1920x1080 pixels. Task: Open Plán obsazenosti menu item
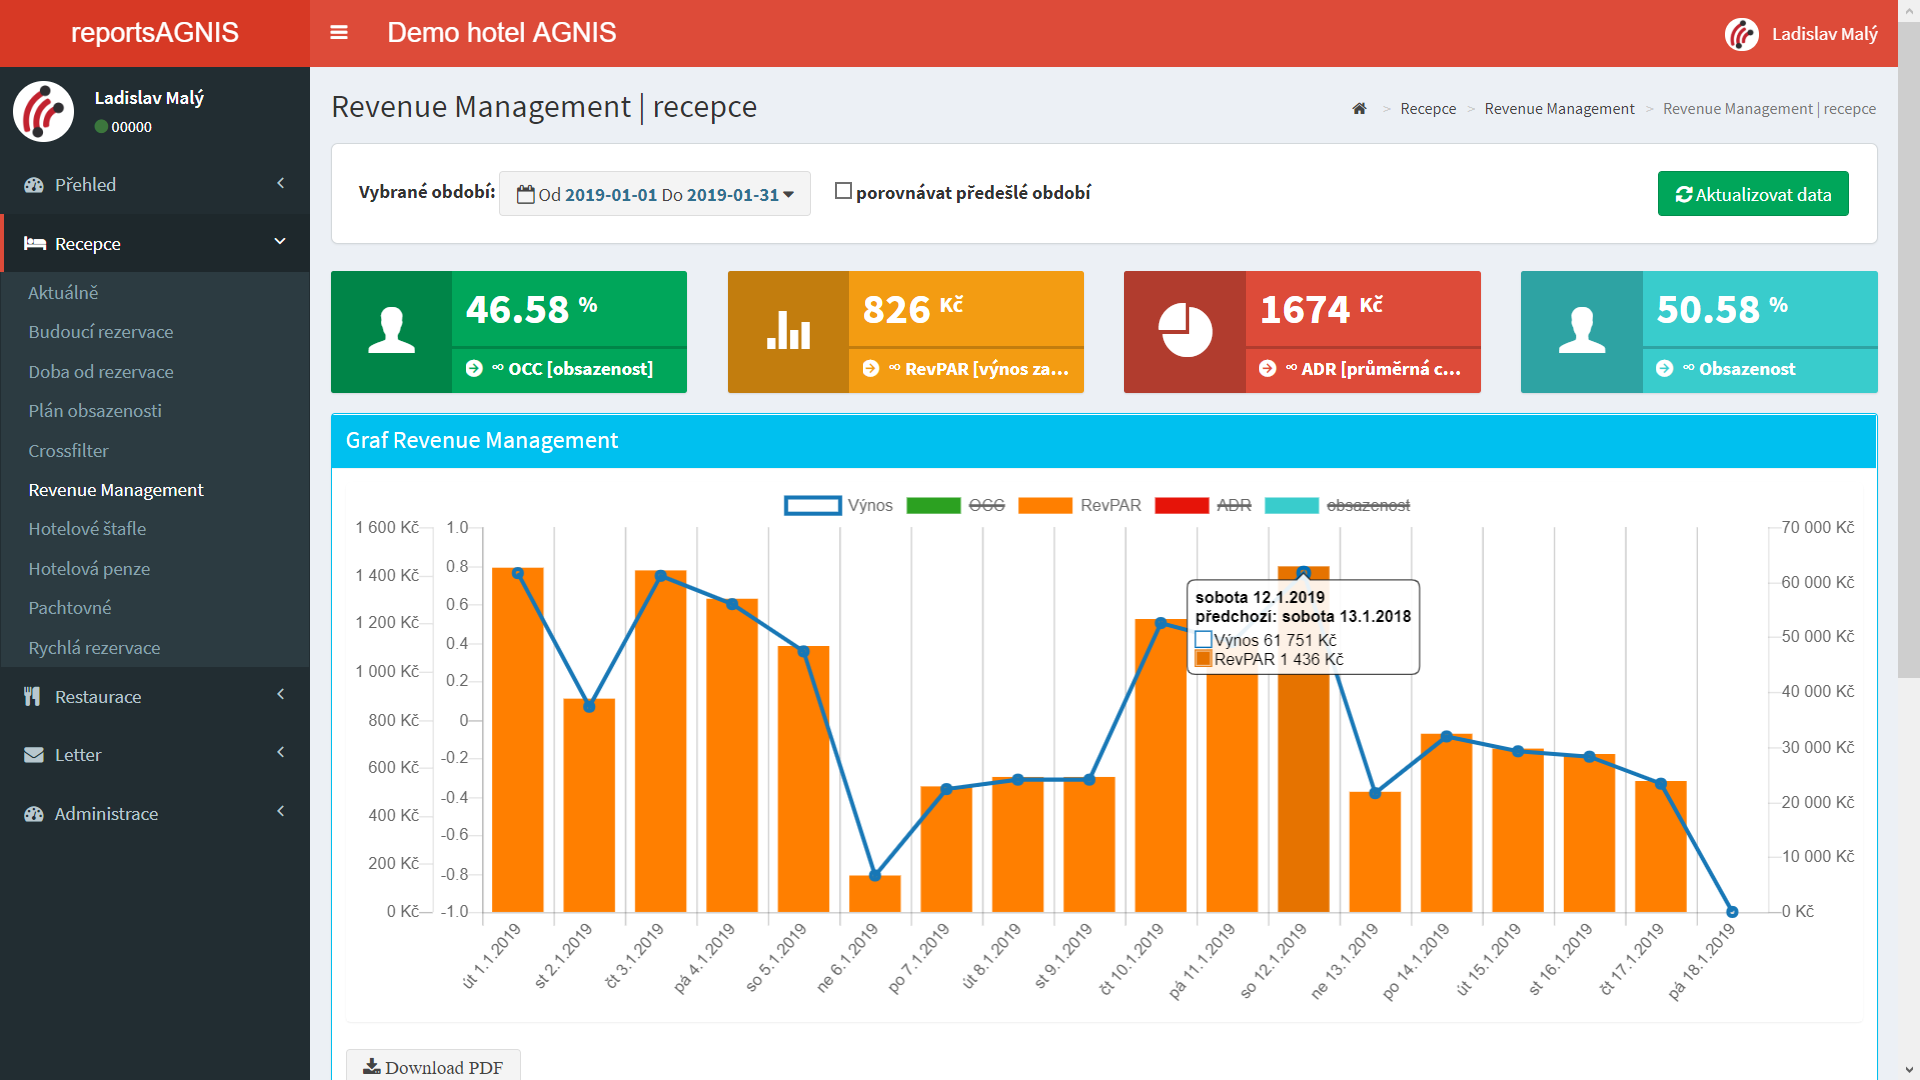(x=95, y=411)
